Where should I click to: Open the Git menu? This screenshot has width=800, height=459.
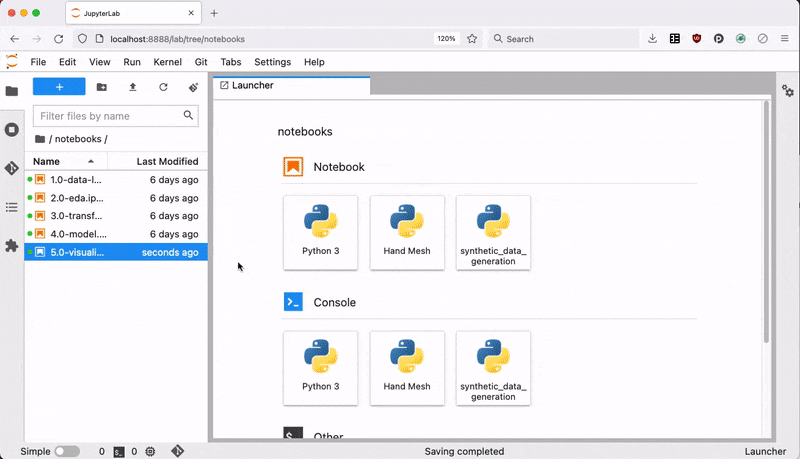(x=201, y=62)
